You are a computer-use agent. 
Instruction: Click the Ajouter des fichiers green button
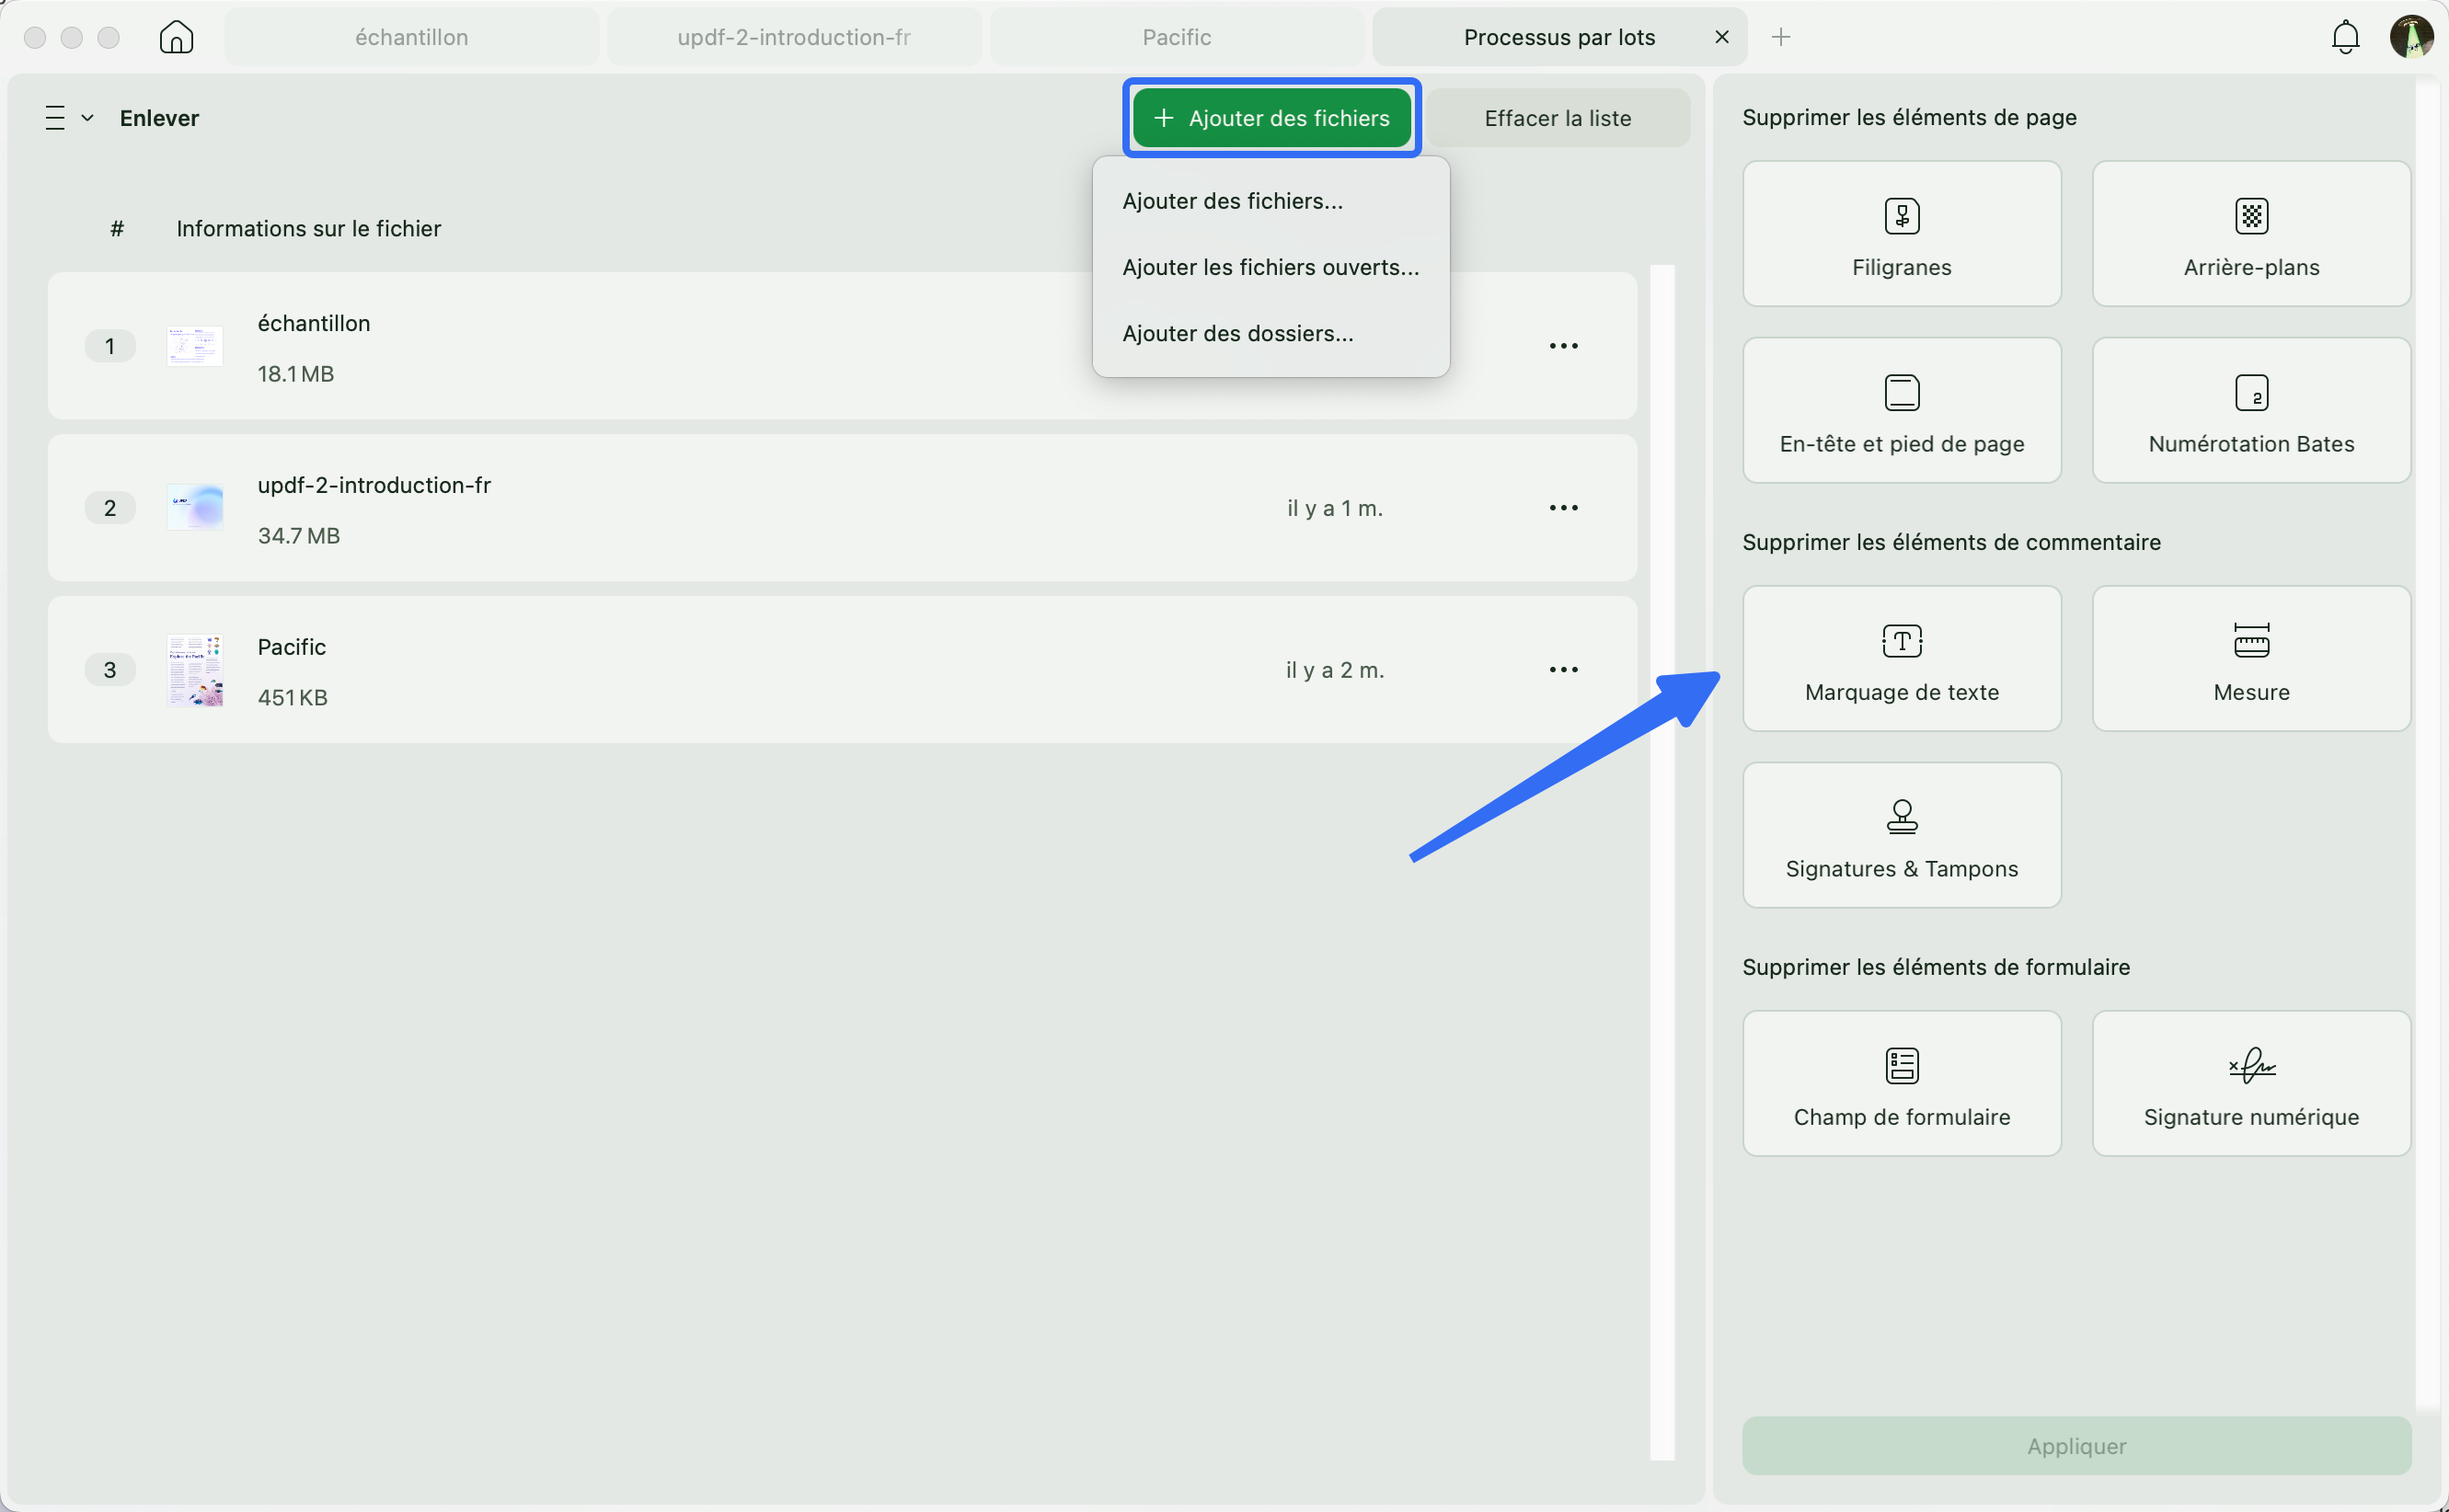(x=1271, y=118)
